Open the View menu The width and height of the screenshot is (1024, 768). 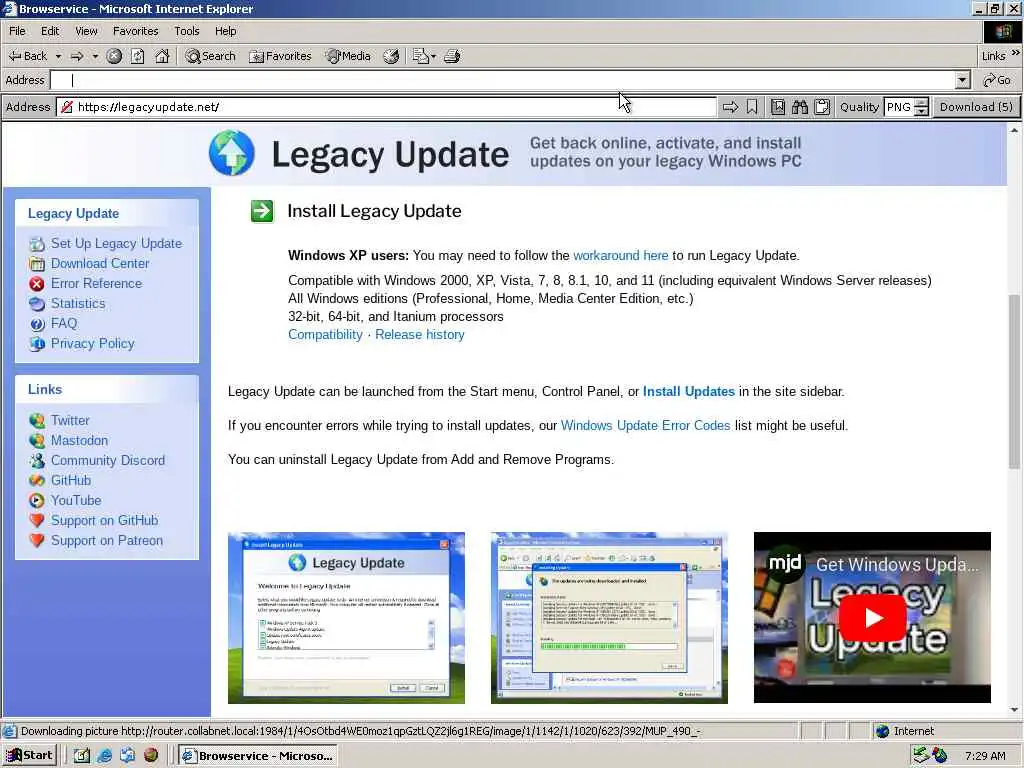point(86,31)
